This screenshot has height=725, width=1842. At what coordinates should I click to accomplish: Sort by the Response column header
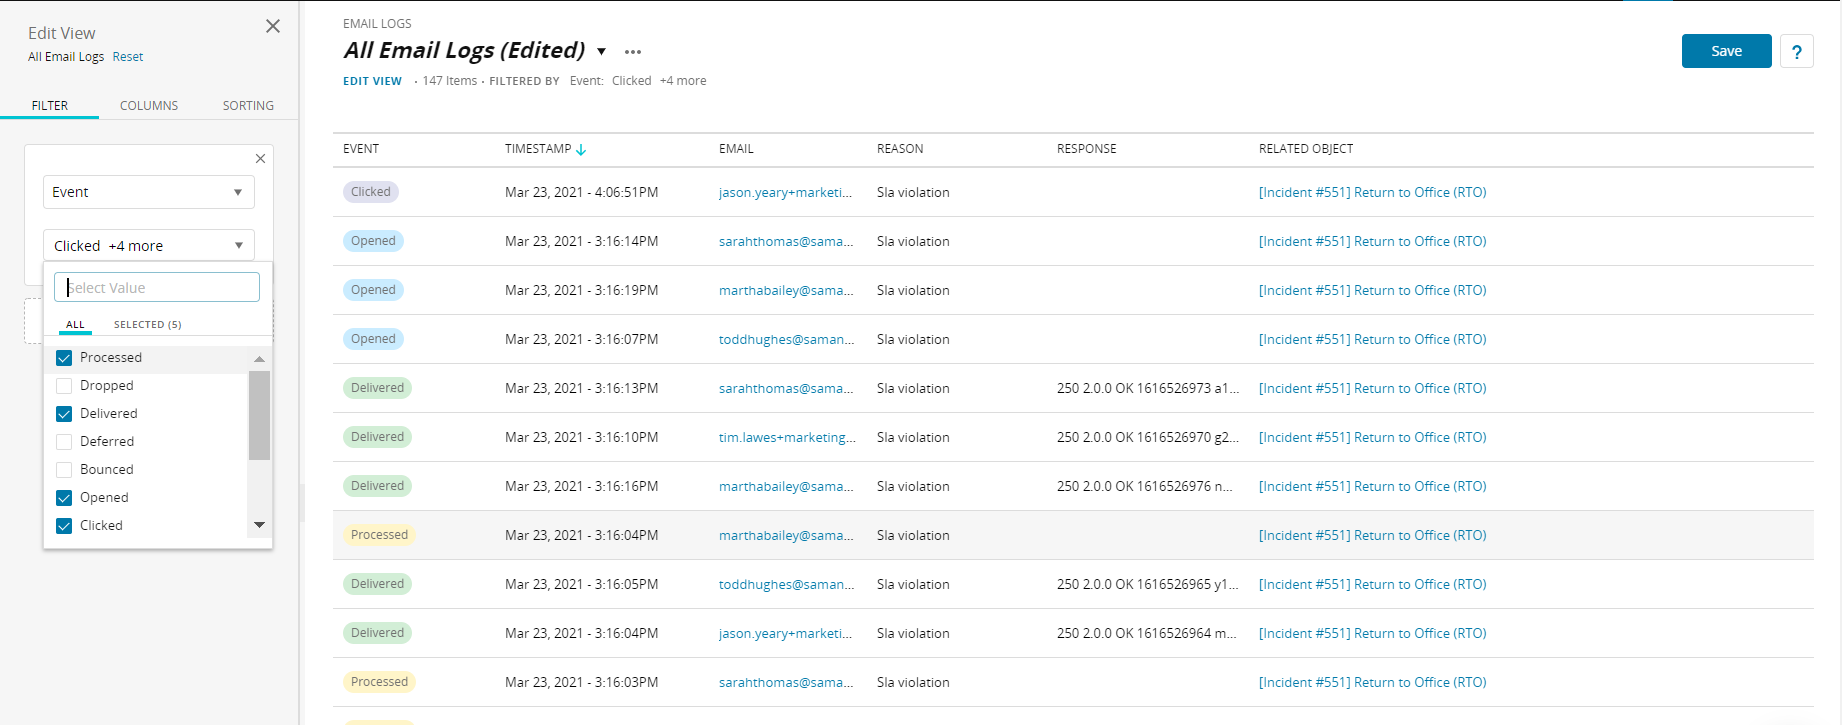[x=1087, y=149]
